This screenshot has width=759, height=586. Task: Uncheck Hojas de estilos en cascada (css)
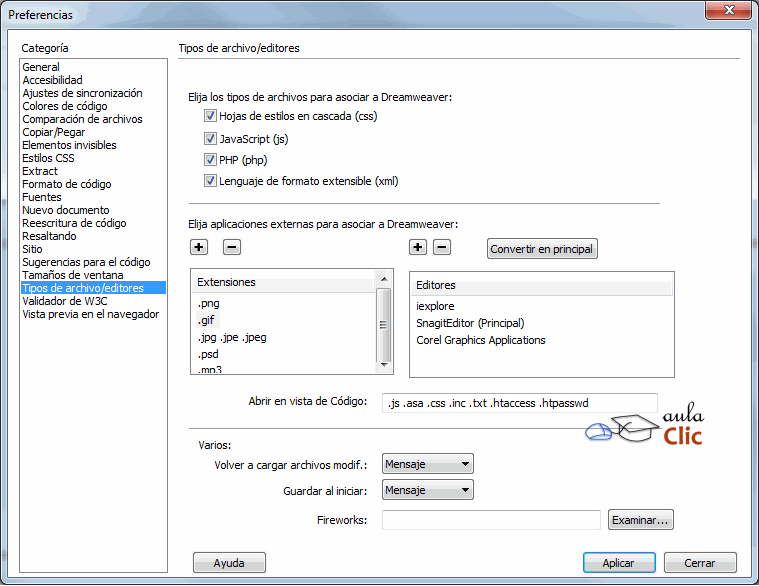(210, 116)
